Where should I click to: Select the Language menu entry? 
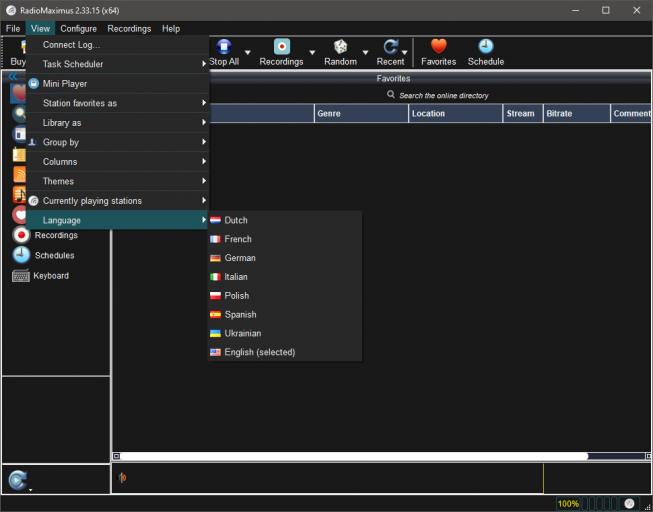[x=117, y=220]
